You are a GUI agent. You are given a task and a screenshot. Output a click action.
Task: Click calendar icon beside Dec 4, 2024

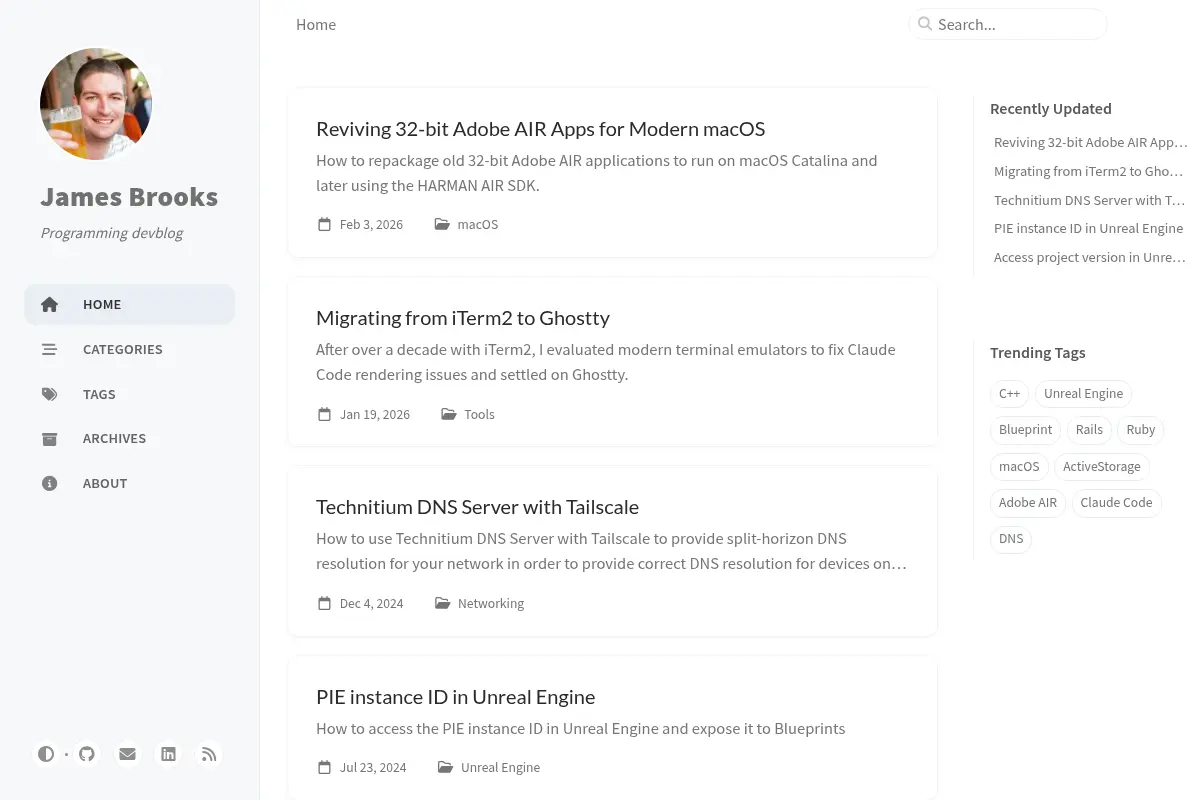[324, 603]
